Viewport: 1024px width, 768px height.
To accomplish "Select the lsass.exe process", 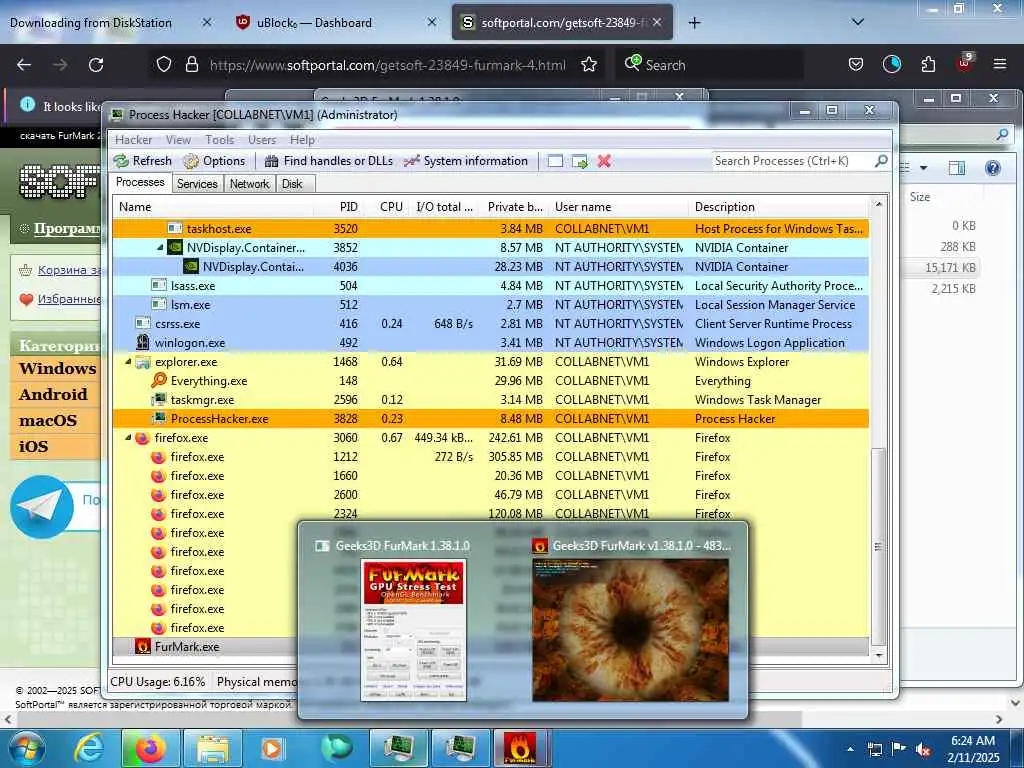I will [x=490, y=285].
